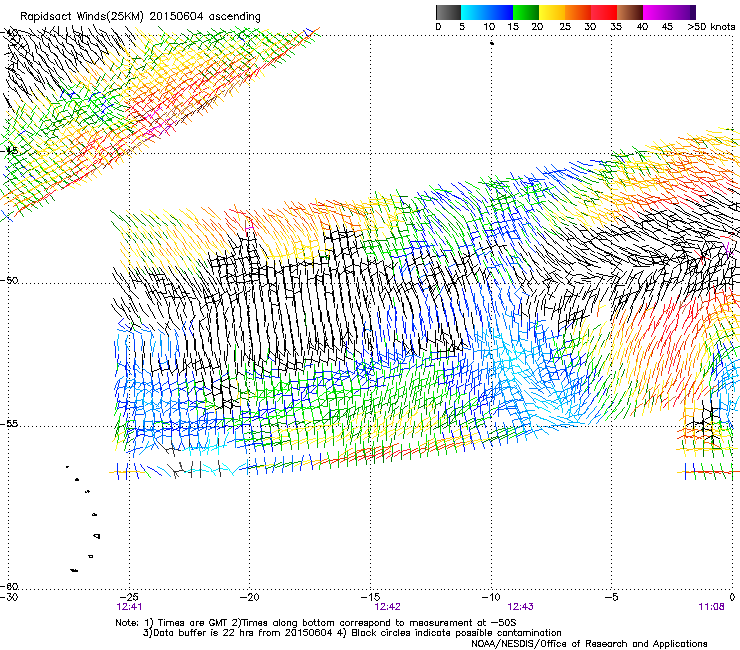
Task: Click the cyan 5-10 knots legend segment
Action: coord(474,12)
